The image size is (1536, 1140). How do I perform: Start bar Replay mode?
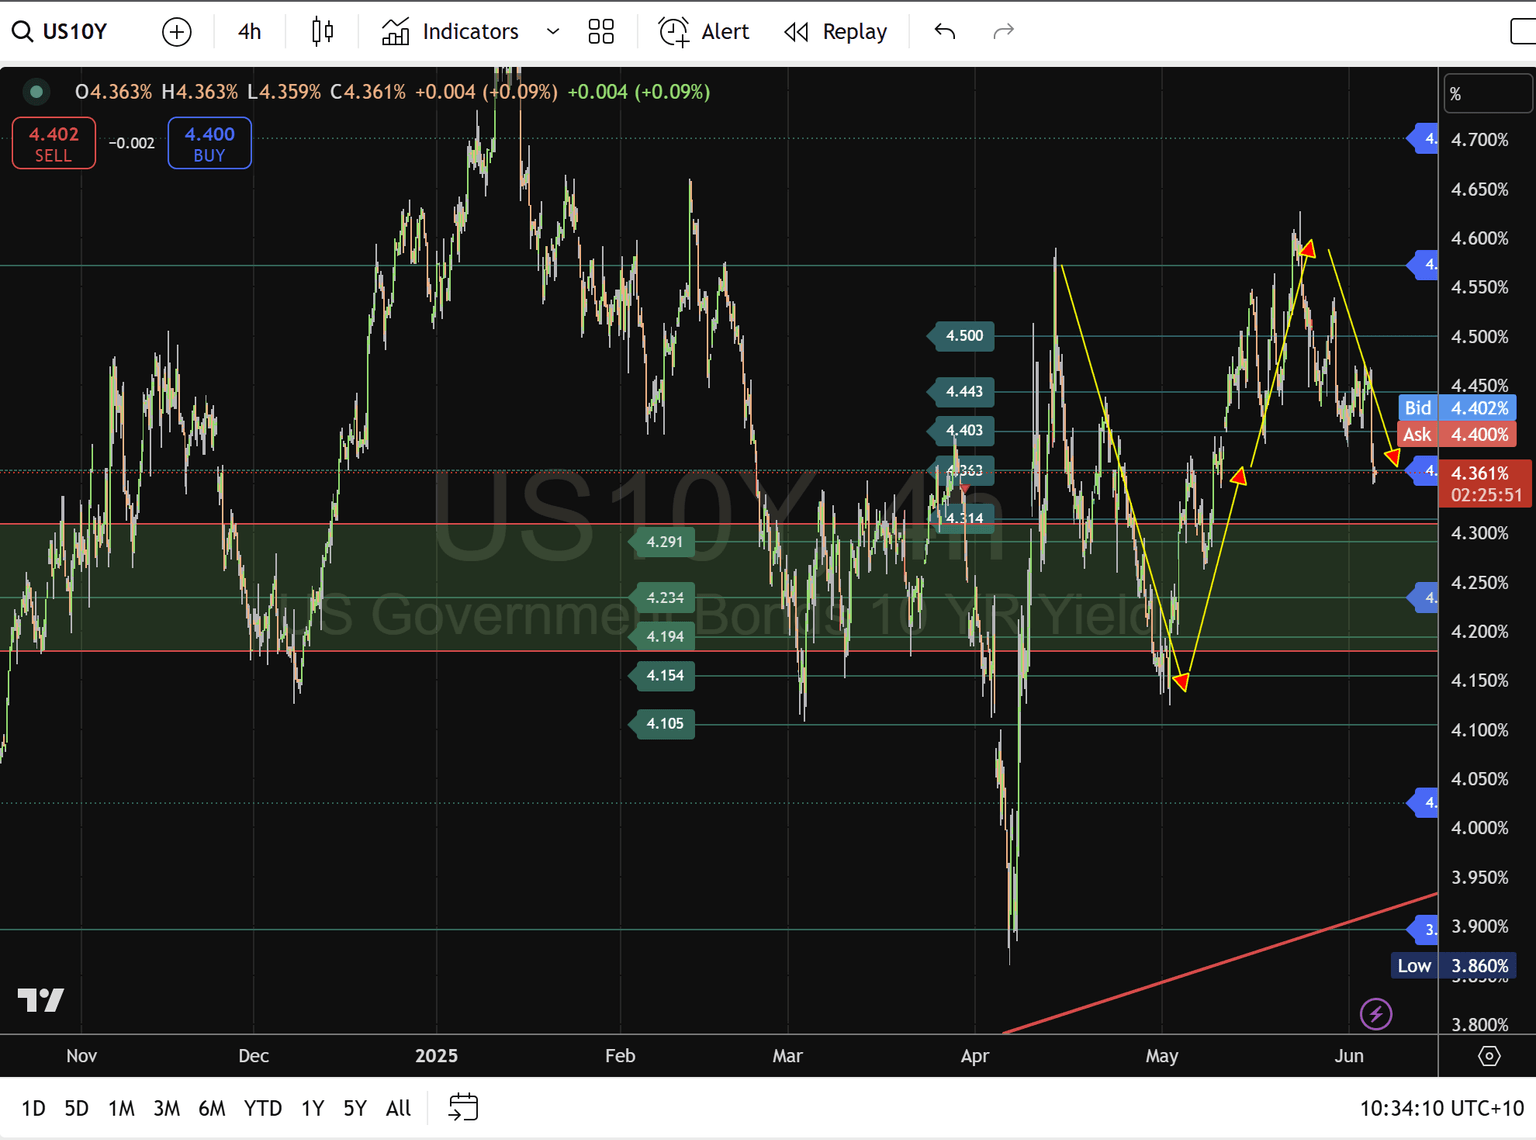click(x=836, y=32)
